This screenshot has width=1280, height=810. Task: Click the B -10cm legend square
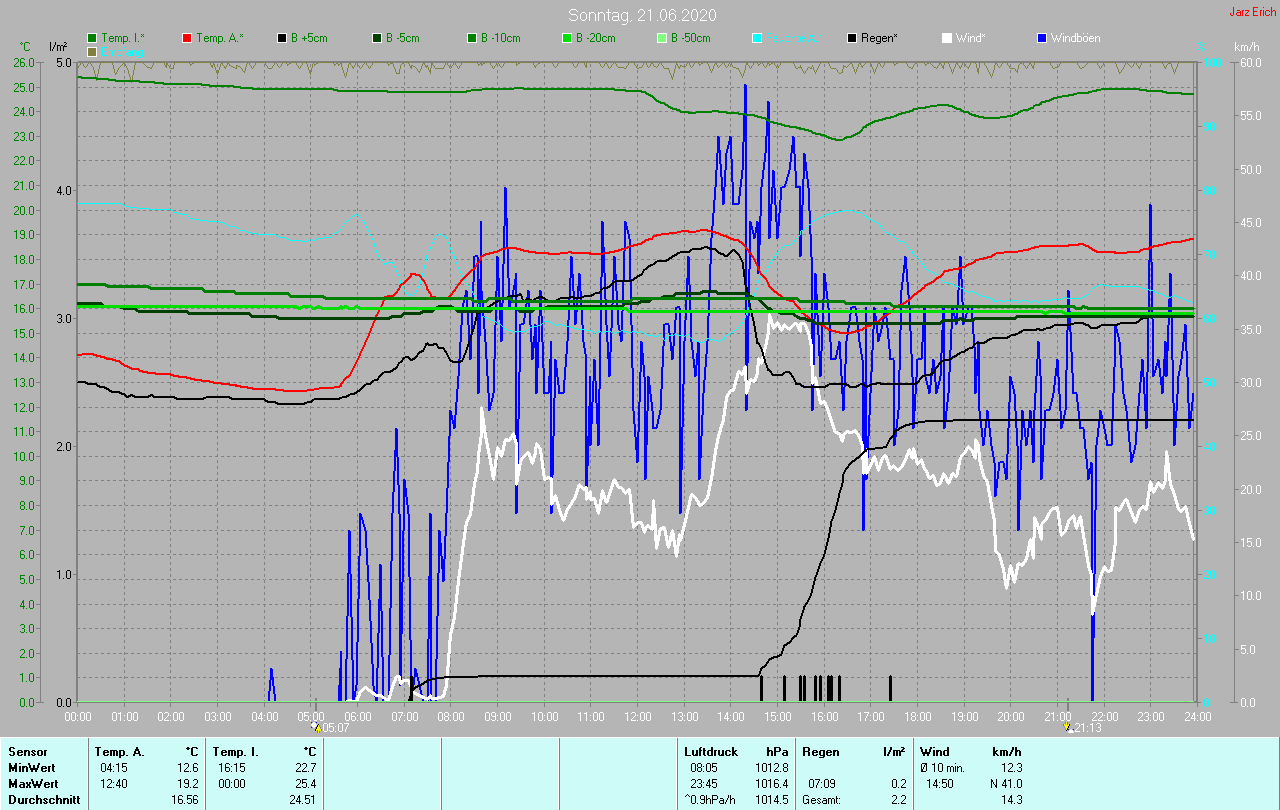coord(472,38)
